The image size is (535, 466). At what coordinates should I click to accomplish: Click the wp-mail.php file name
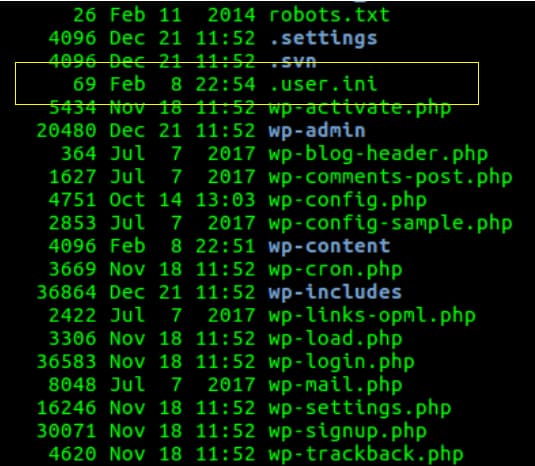pyautogui.click(x=335, y=385)
